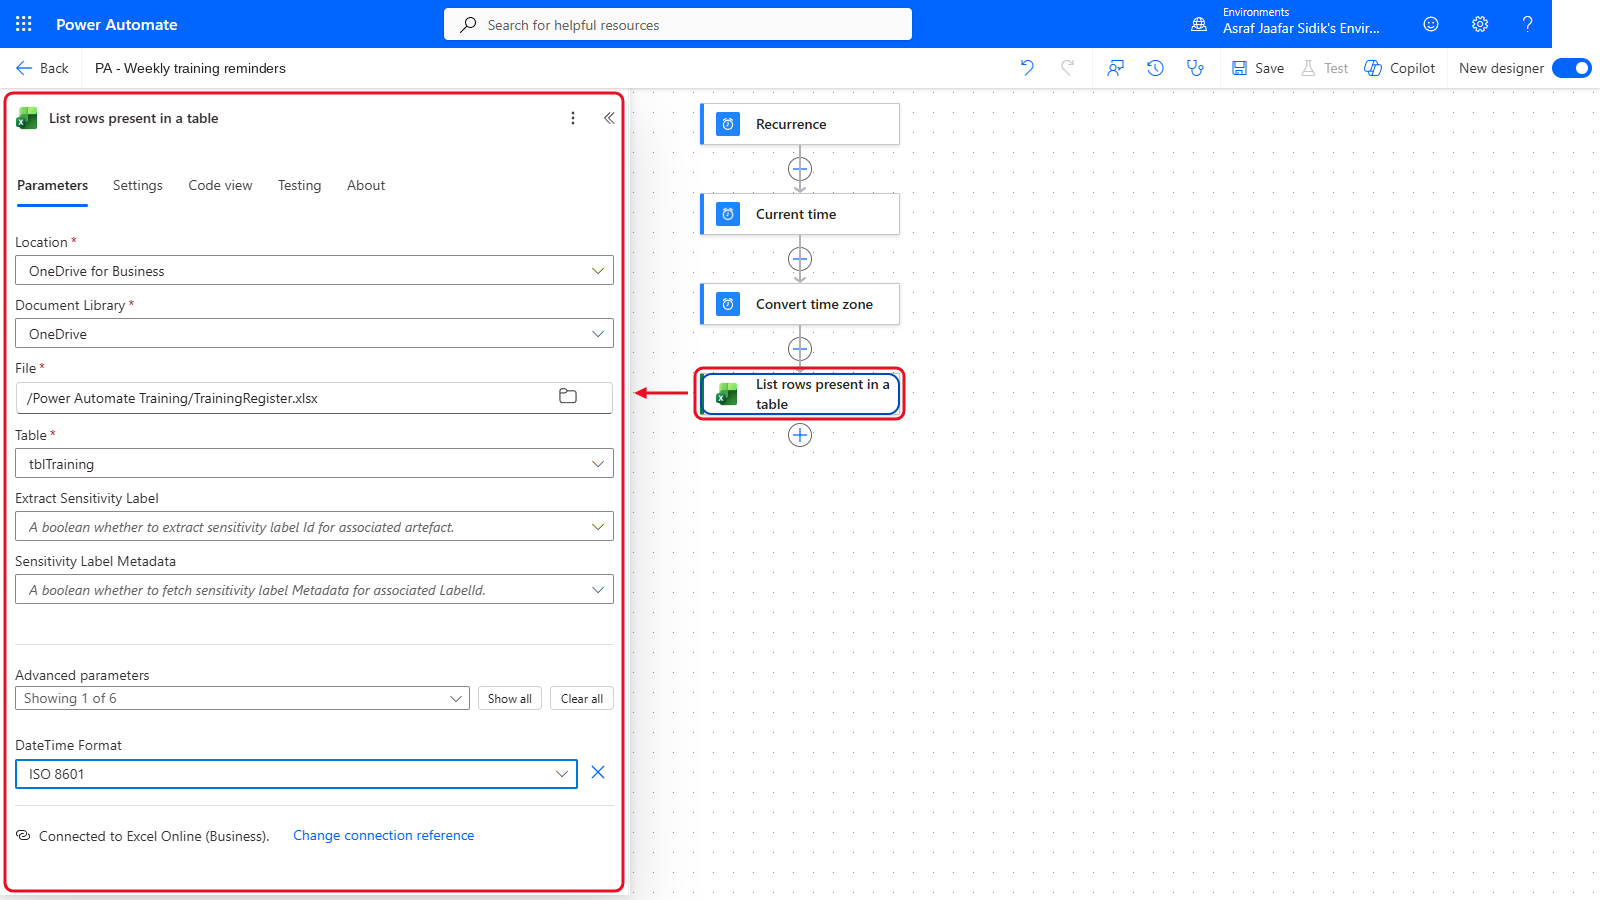Go Back using the Back button
This screenshot has height=900, width=1600.
tap(42, 68)
